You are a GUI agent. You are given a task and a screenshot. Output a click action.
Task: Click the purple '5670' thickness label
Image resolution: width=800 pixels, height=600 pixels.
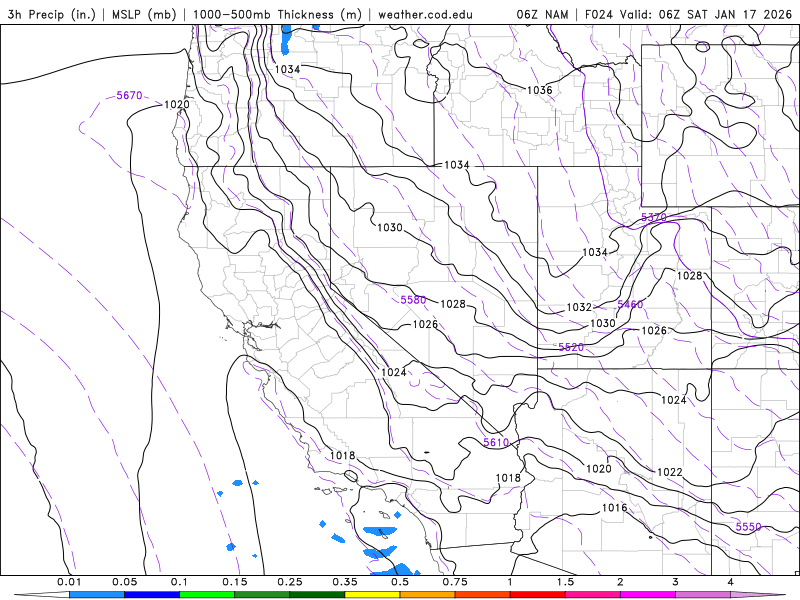click(129, 95)
